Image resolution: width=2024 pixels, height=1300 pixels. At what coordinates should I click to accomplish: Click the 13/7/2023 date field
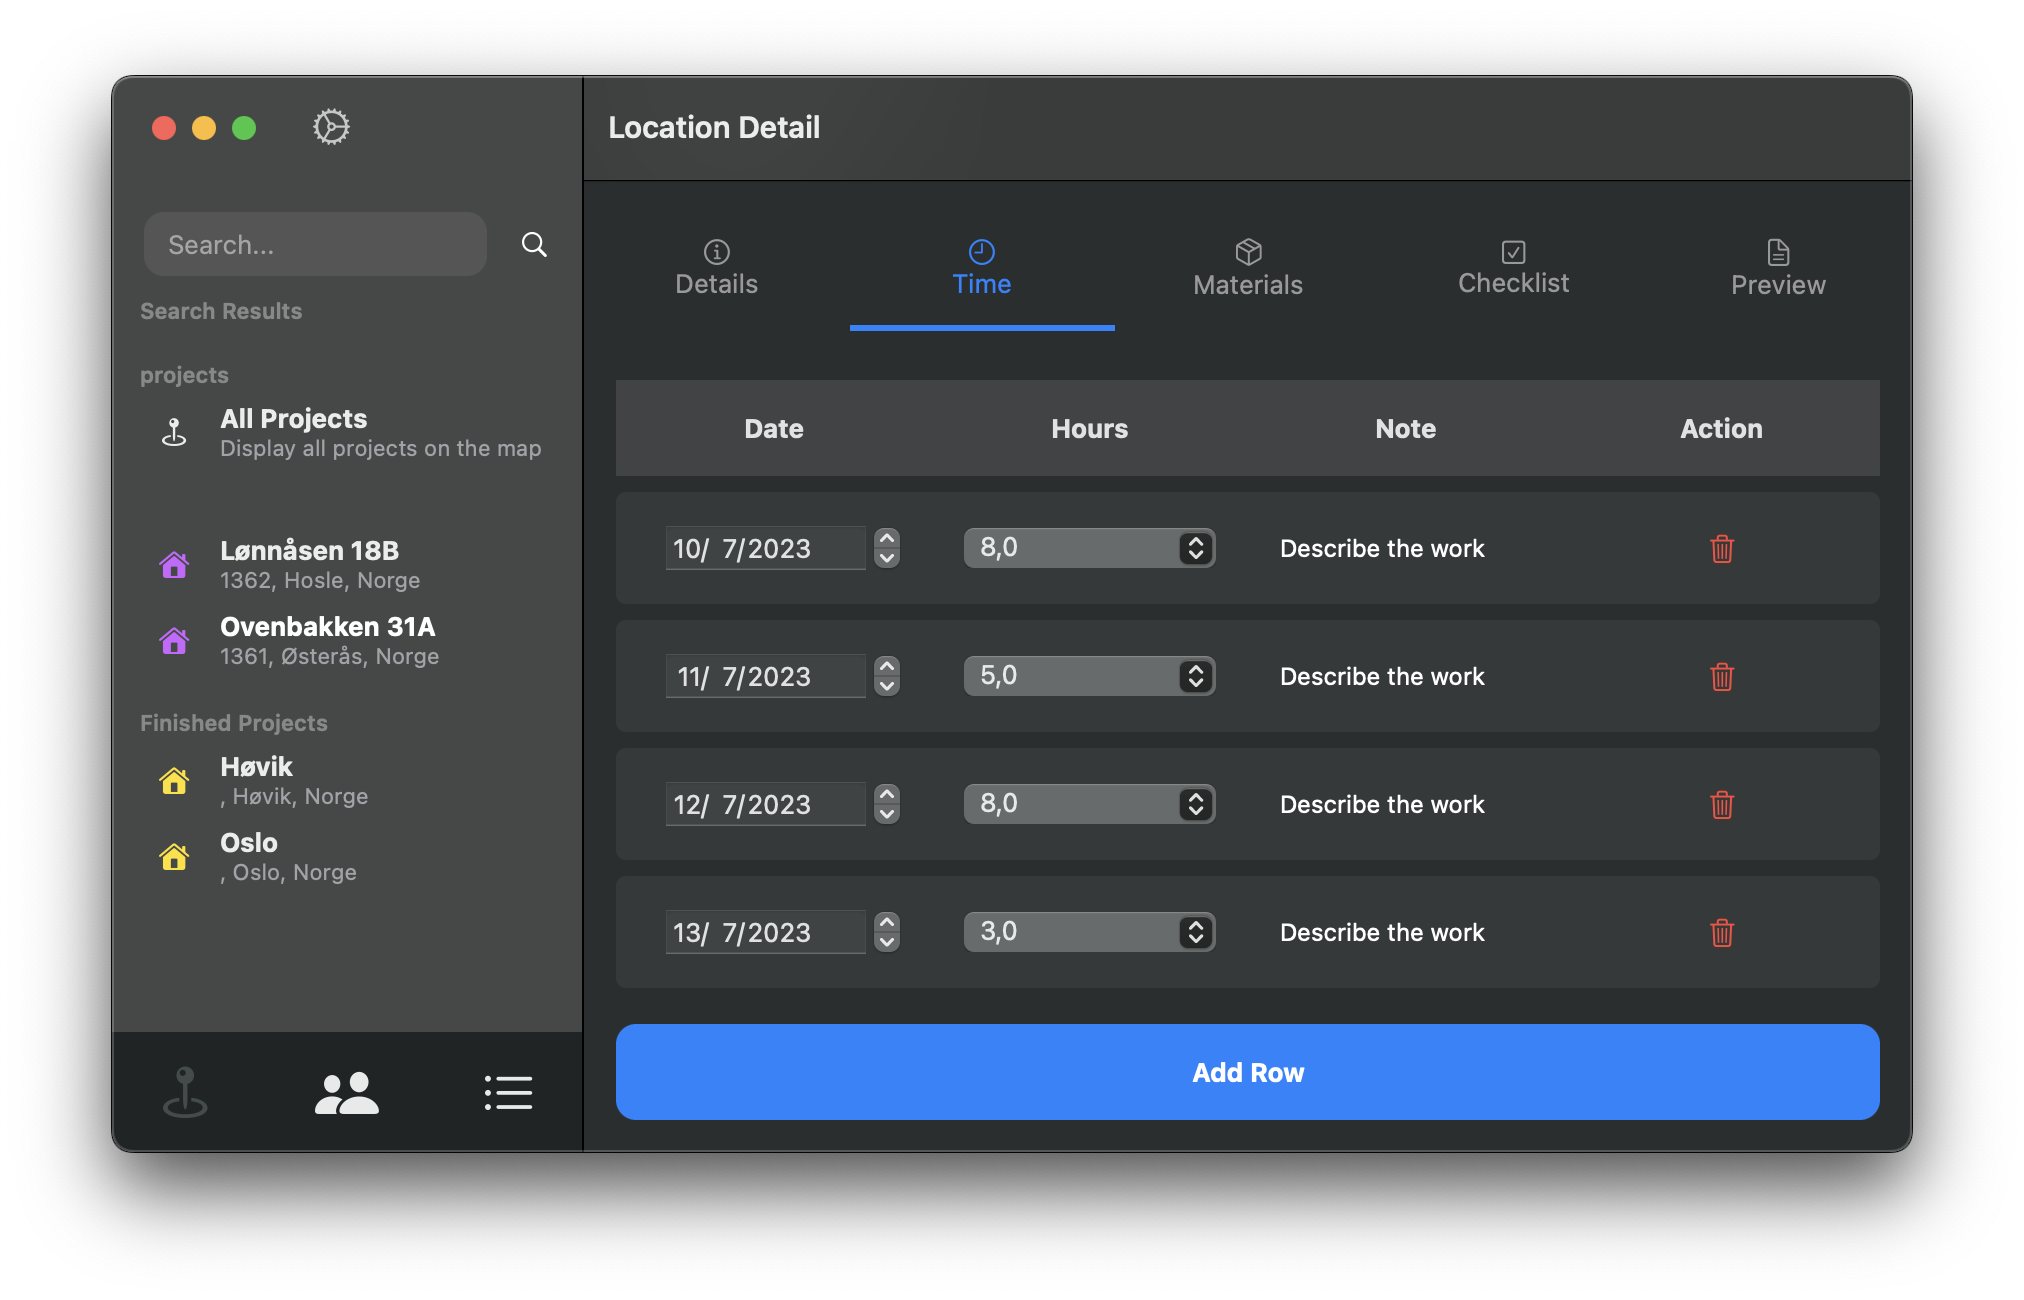(x=765, y=932)
